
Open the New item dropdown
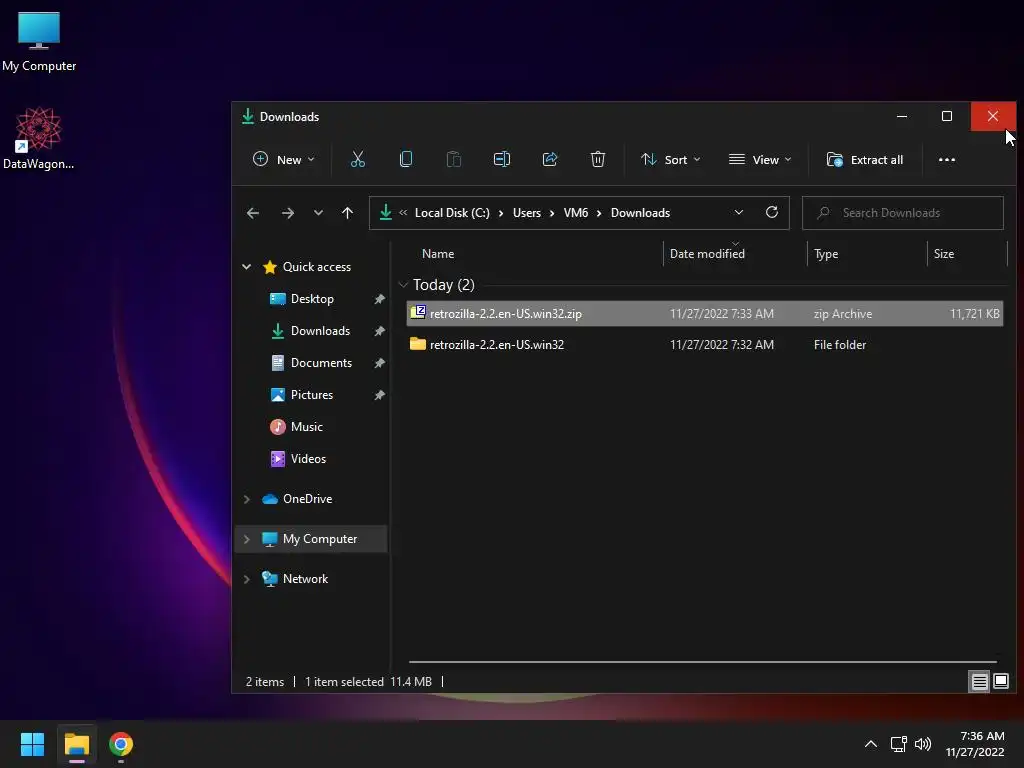283,159
